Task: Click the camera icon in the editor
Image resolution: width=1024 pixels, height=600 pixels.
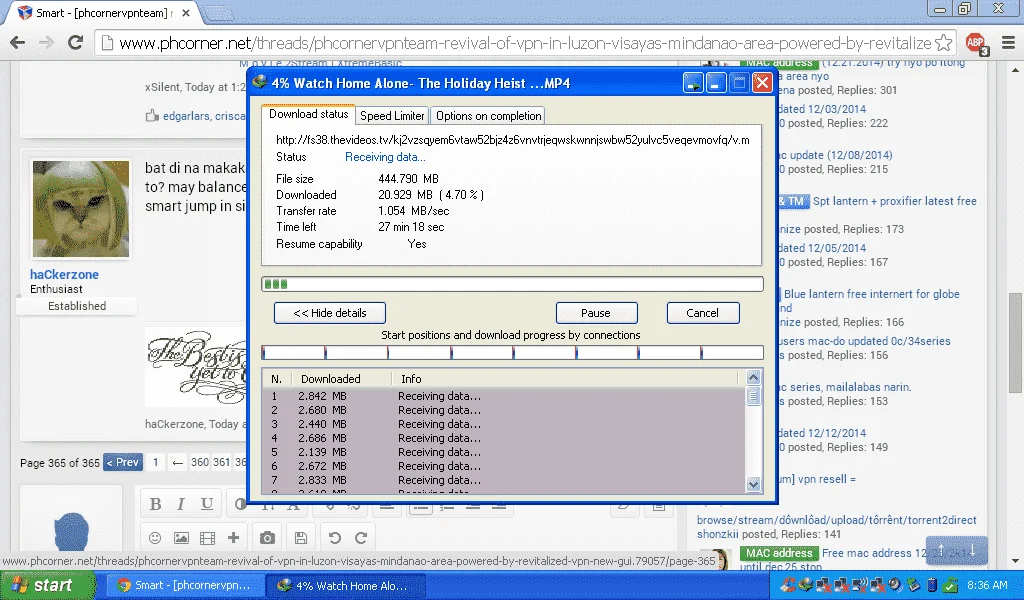Action: click(x=267, y=538)
